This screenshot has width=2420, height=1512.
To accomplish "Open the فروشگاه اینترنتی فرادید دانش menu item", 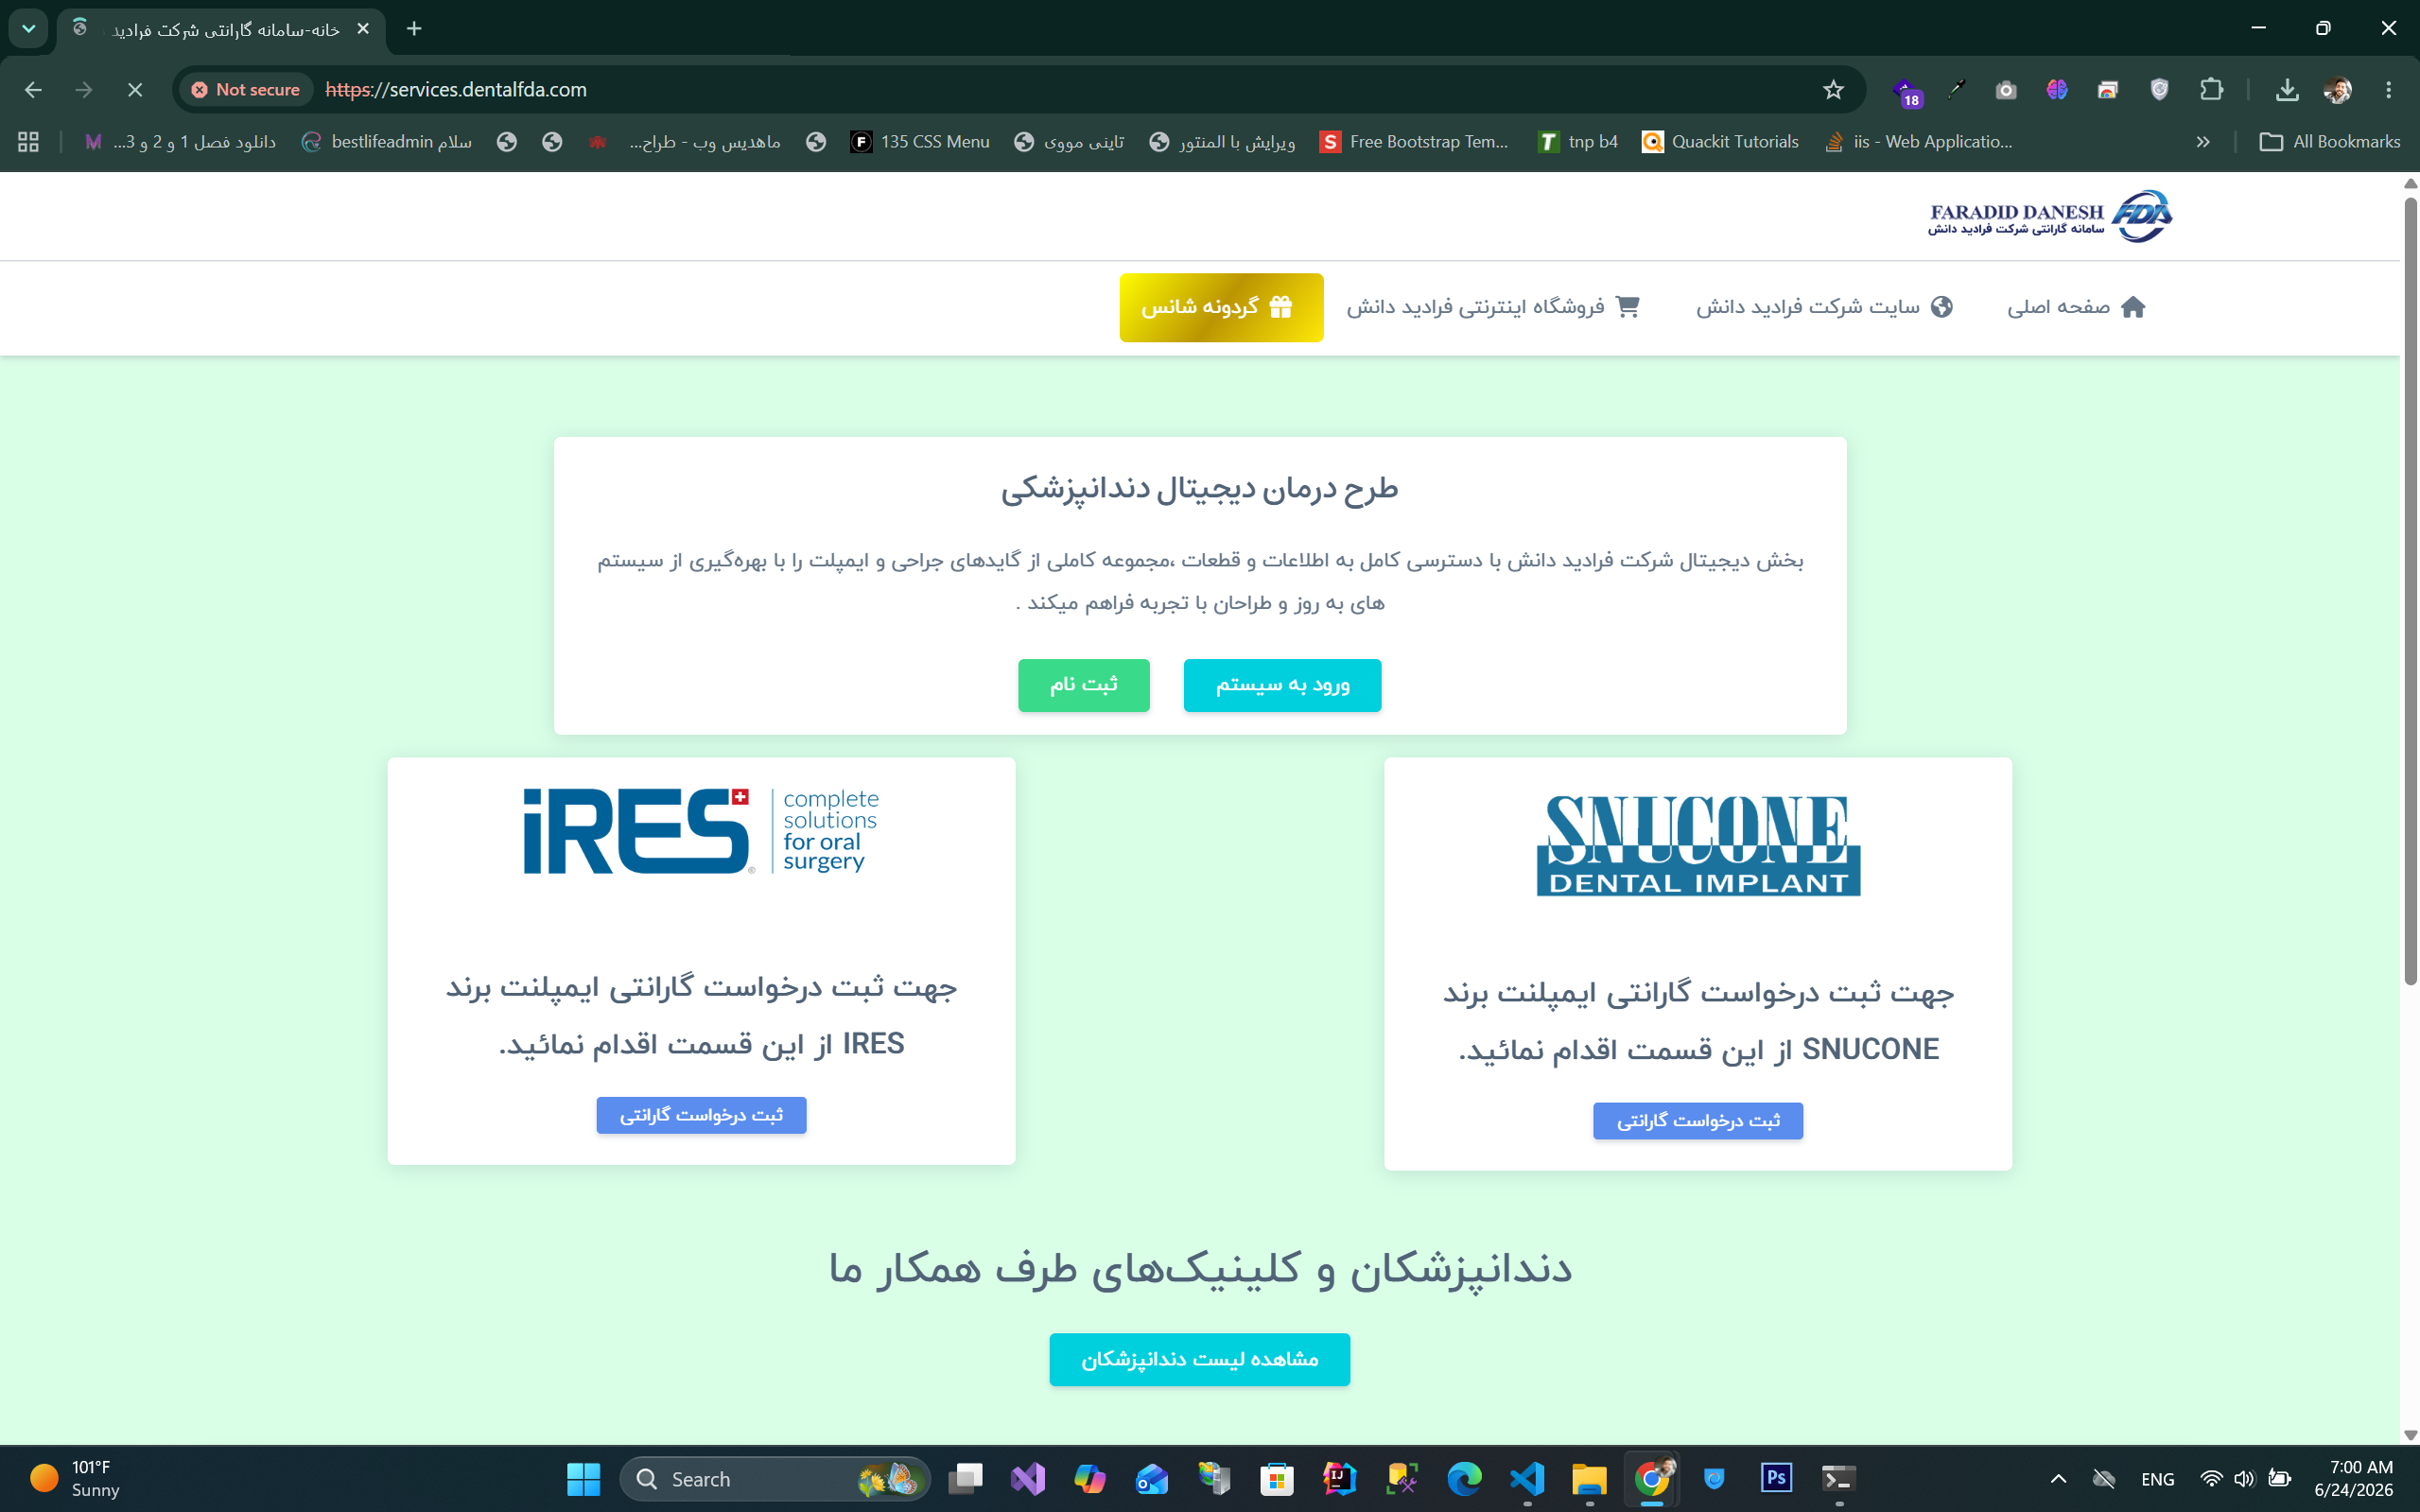I will (1493, 307).
